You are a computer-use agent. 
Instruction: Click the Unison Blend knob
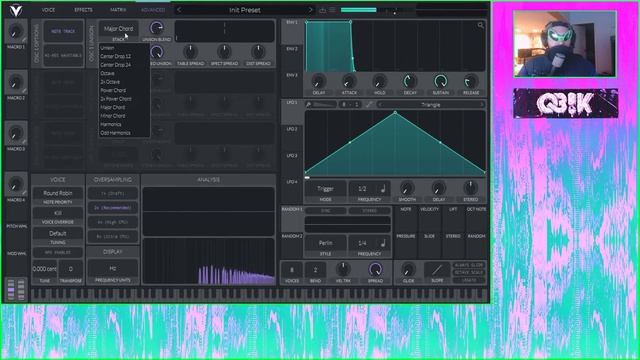pyautogui.click(x=156, y=28)
